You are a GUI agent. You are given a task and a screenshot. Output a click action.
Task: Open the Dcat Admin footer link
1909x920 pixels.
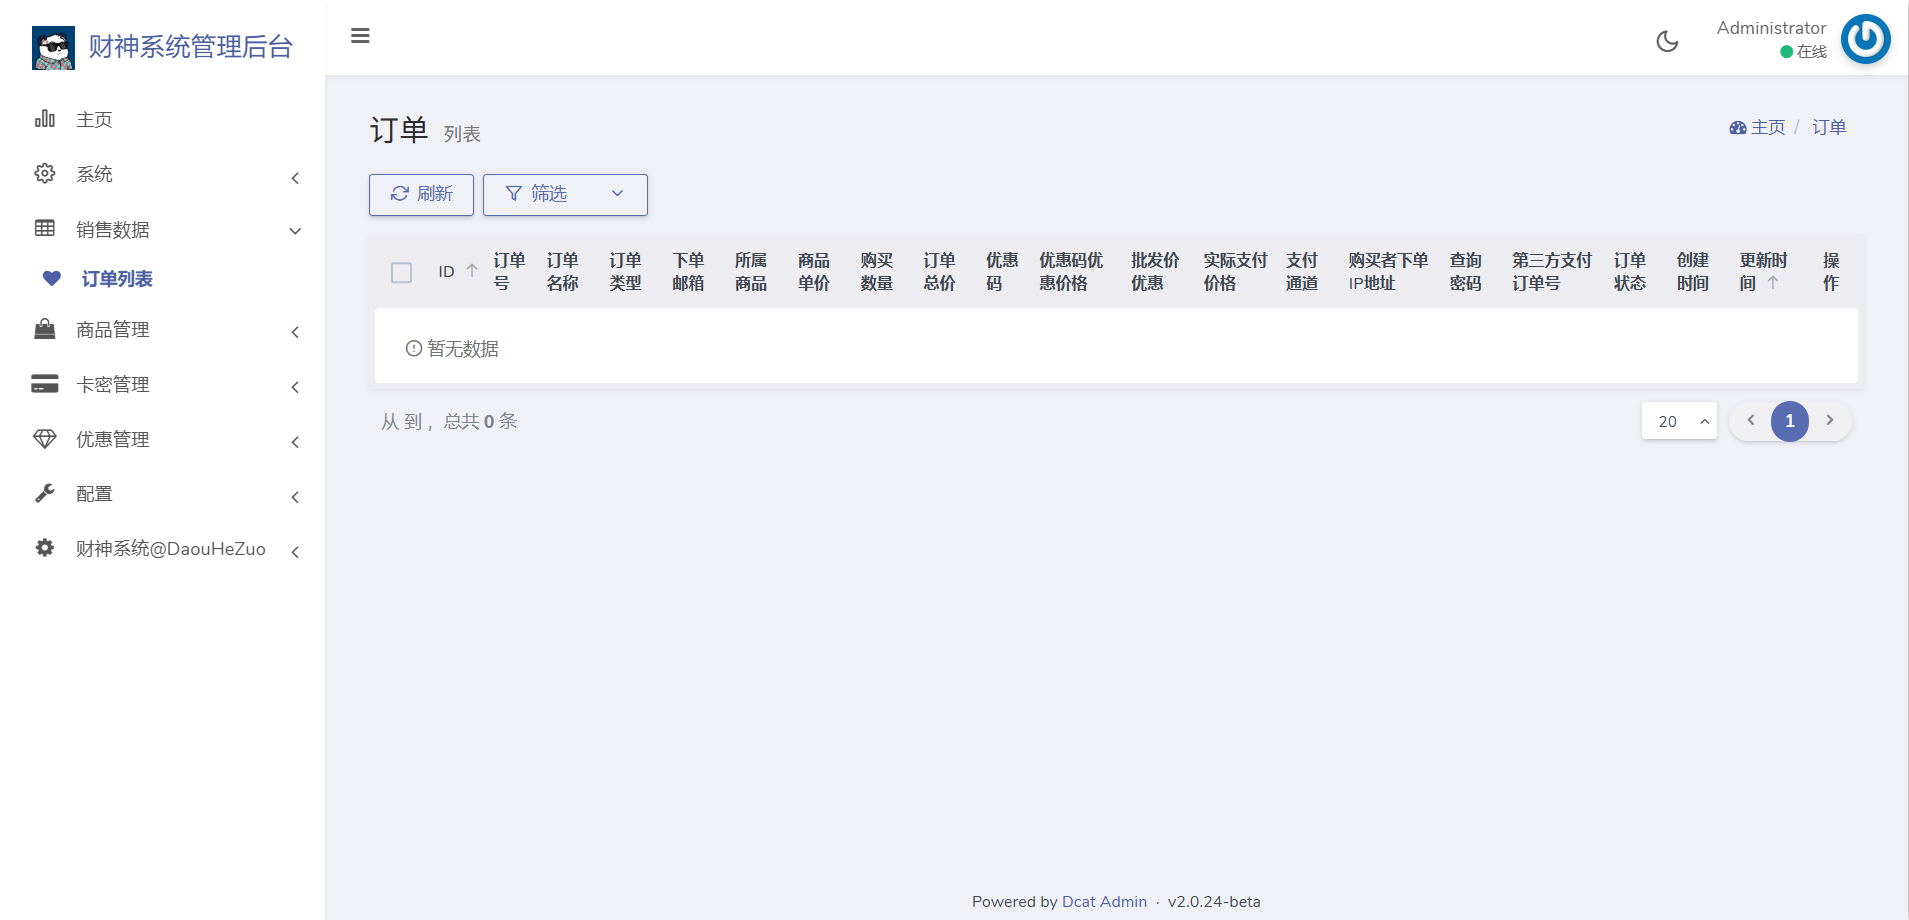coord(1104,901)
